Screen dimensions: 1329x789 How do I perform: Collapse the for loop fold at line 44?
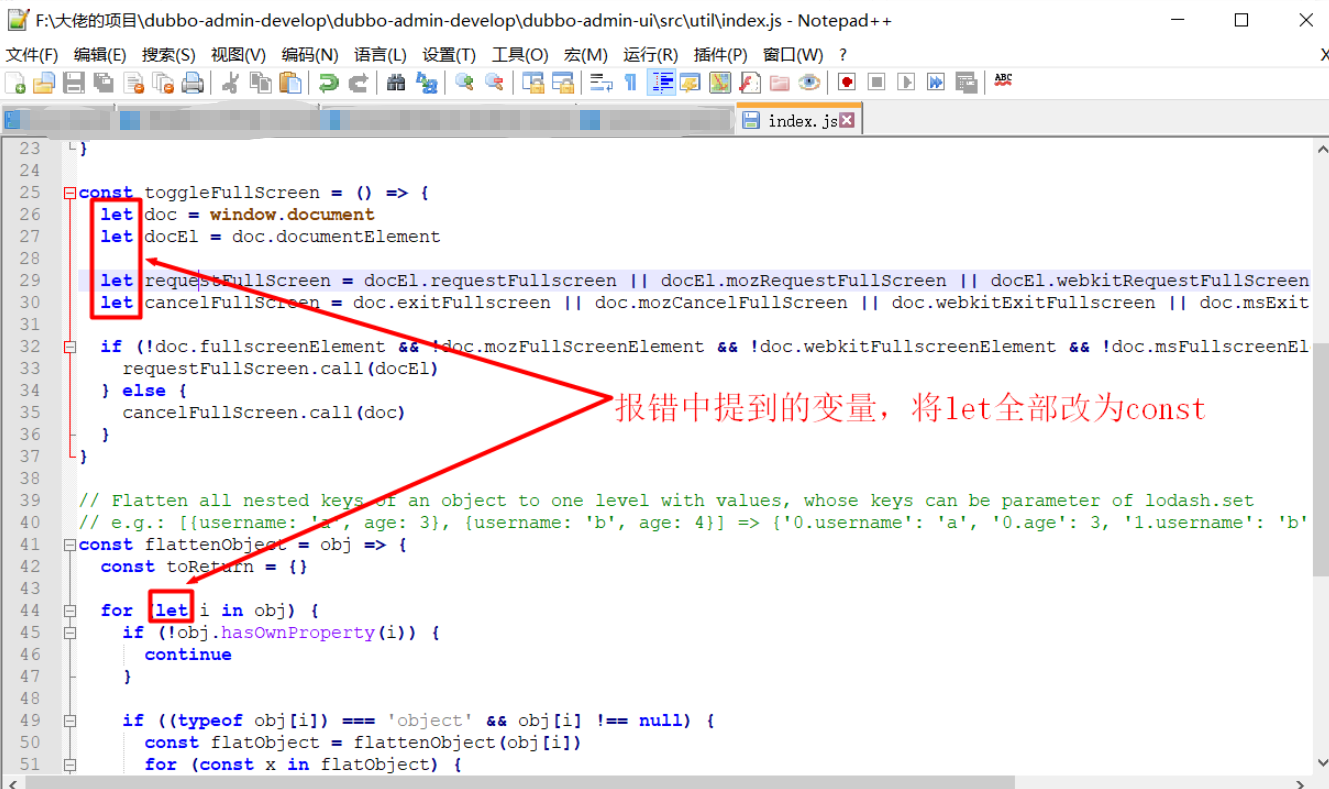point(69,611)
